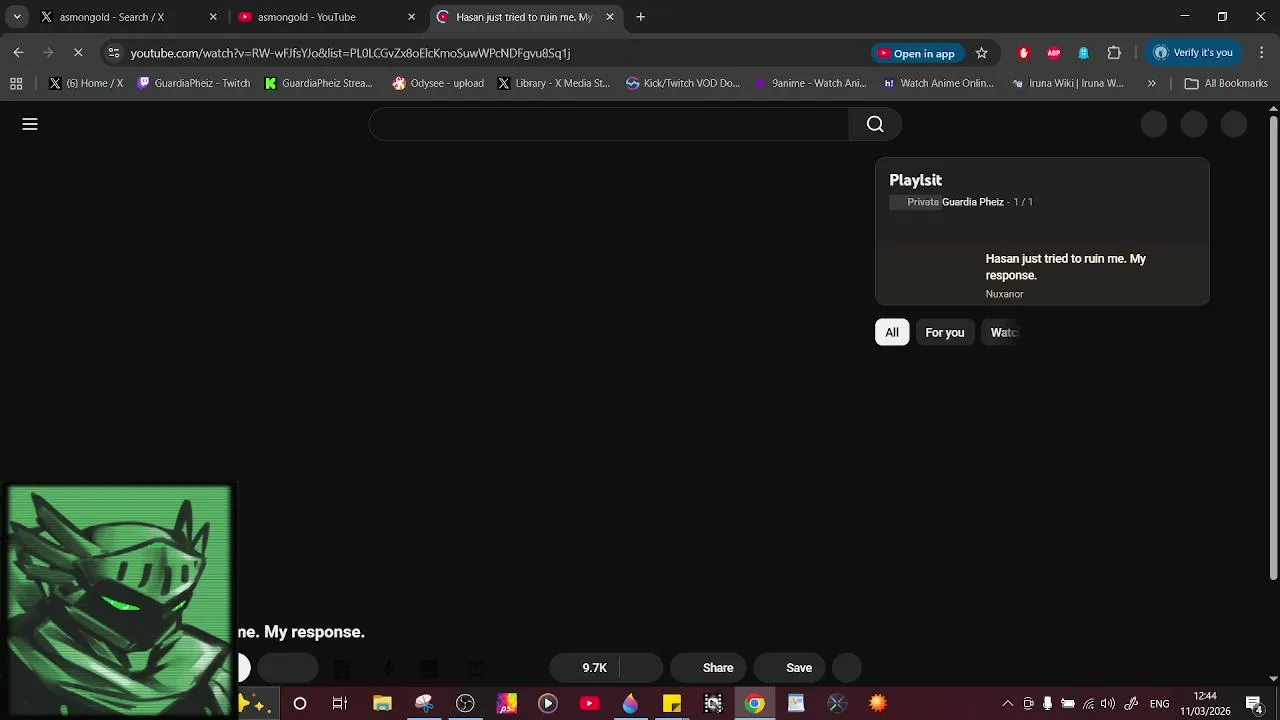Click the Nuxanor channel name in playlist
The image size is (1280, 720).
1004,294
